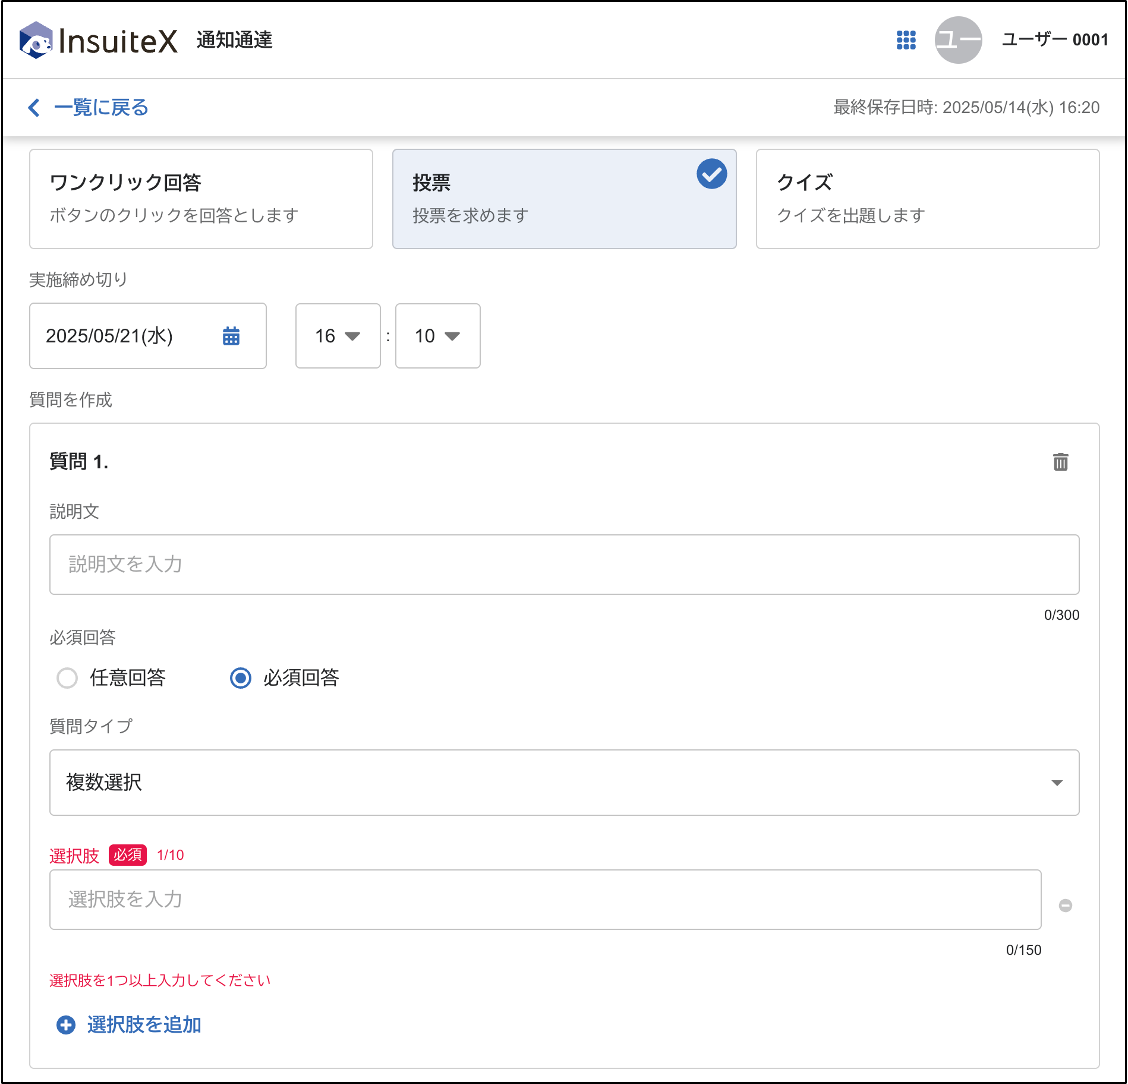1128x1084 pixels.
Task: Open the apps grid launcher icon
Action: (x=906, y=40)
